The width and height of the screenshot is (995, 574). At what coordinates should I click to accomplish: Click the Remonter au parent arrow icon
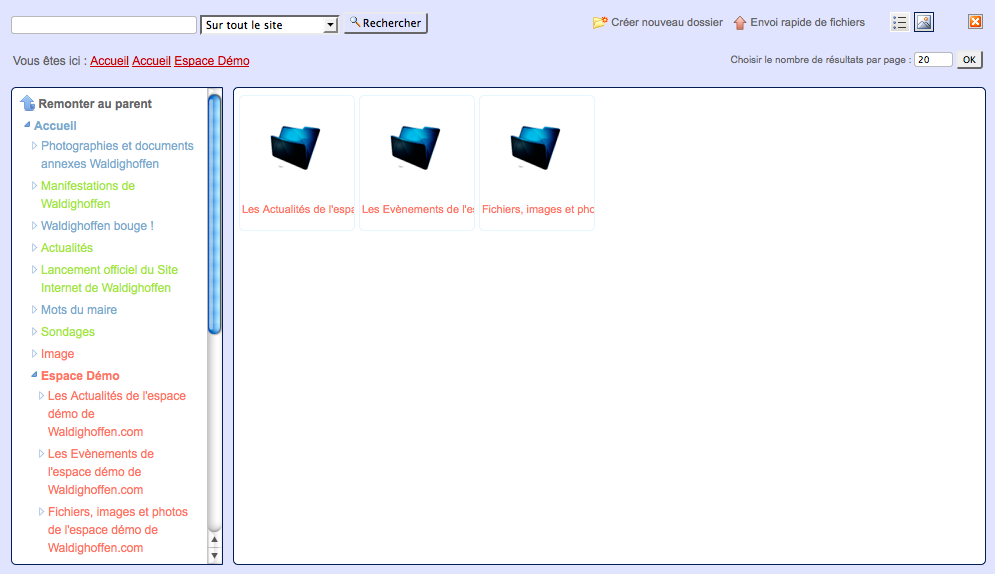28,103
